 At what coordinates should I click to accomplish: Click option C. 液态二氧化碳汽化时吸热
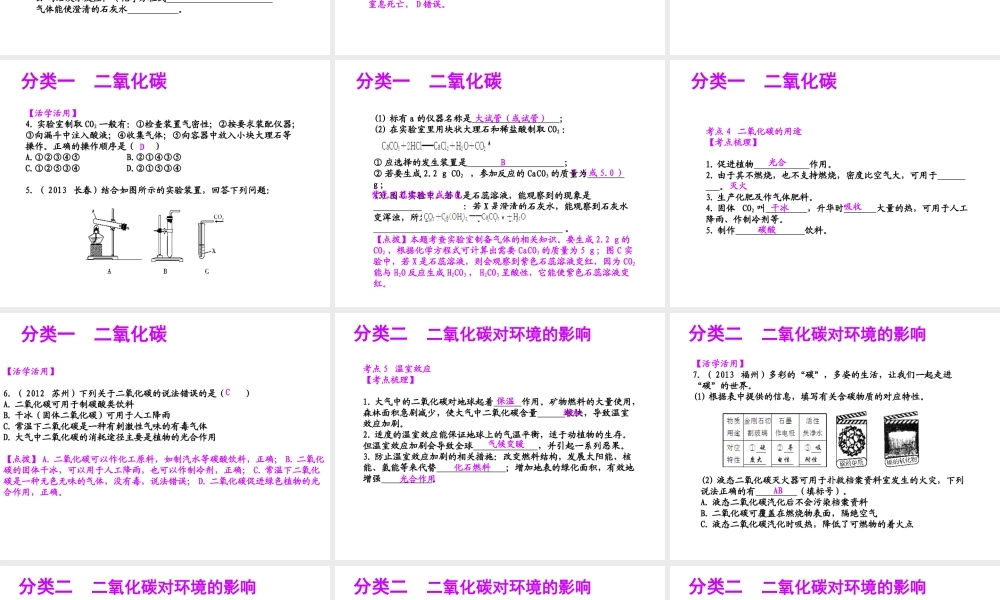coord(807,524)
